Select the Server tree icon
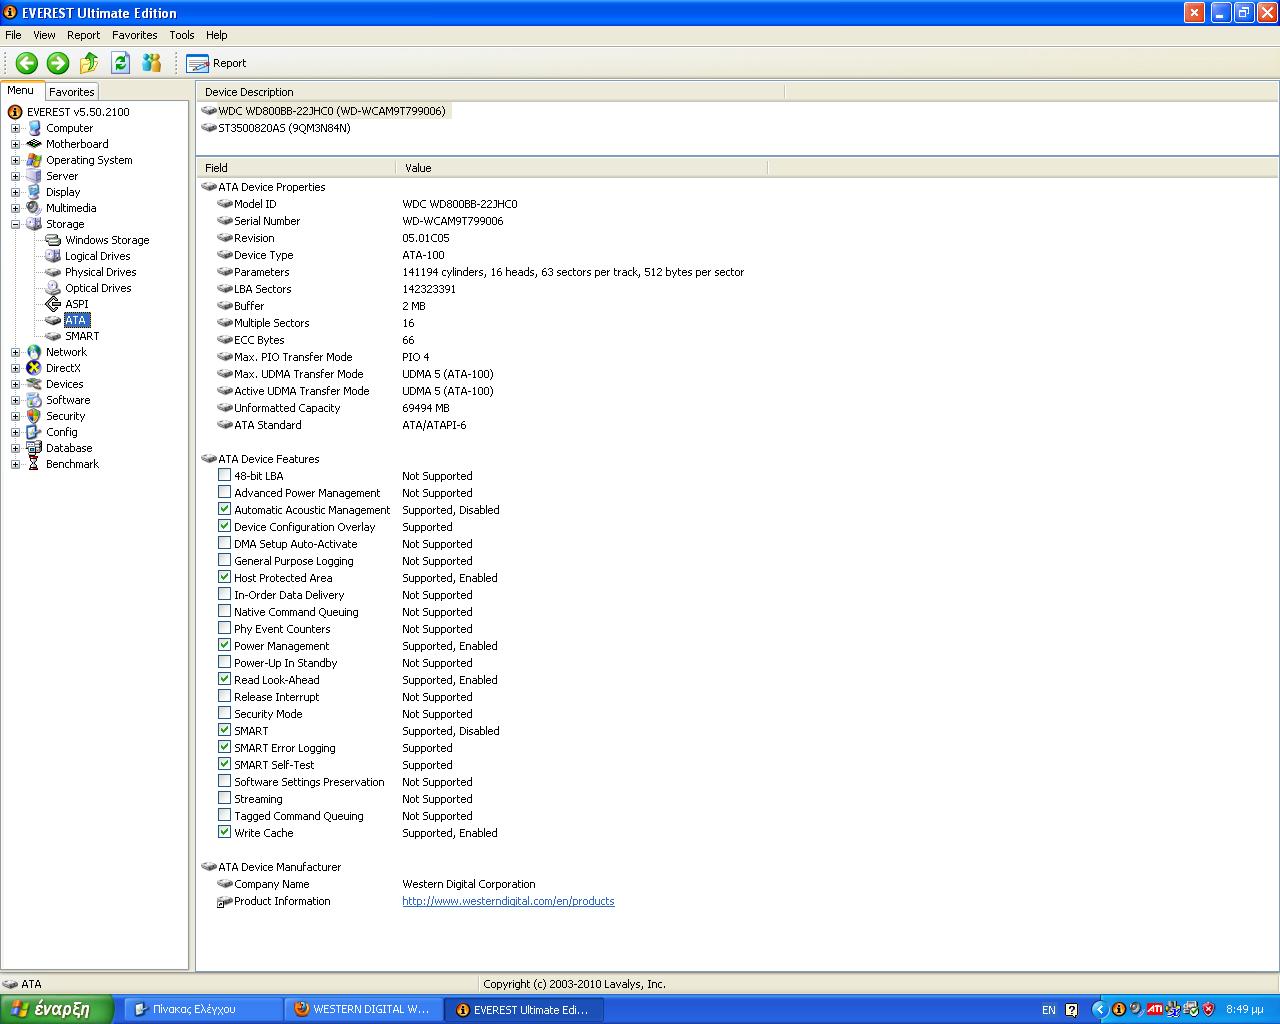The height and width of the screenshot is (1024, 1280). point(34,176)
